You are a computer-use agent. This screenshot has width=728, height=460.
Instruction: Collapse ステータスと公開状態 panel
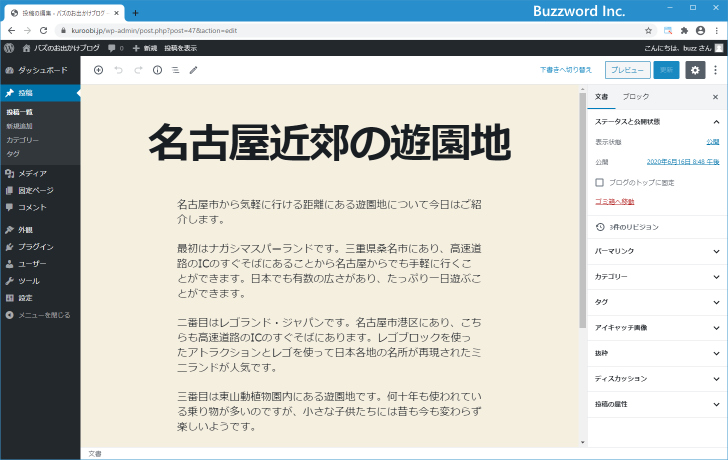657,122
